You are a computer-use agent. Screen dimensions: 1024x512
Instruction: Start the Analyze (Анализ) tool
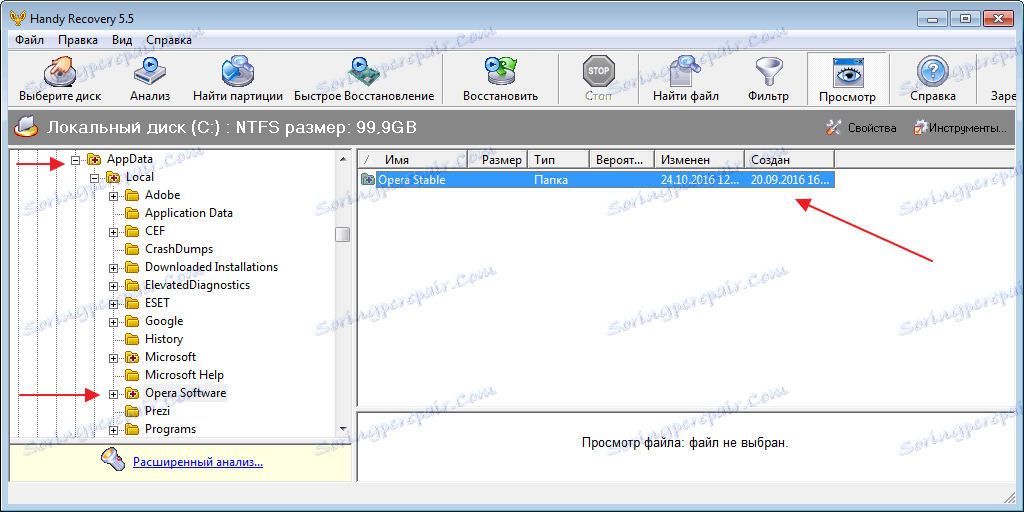point(150,79)
